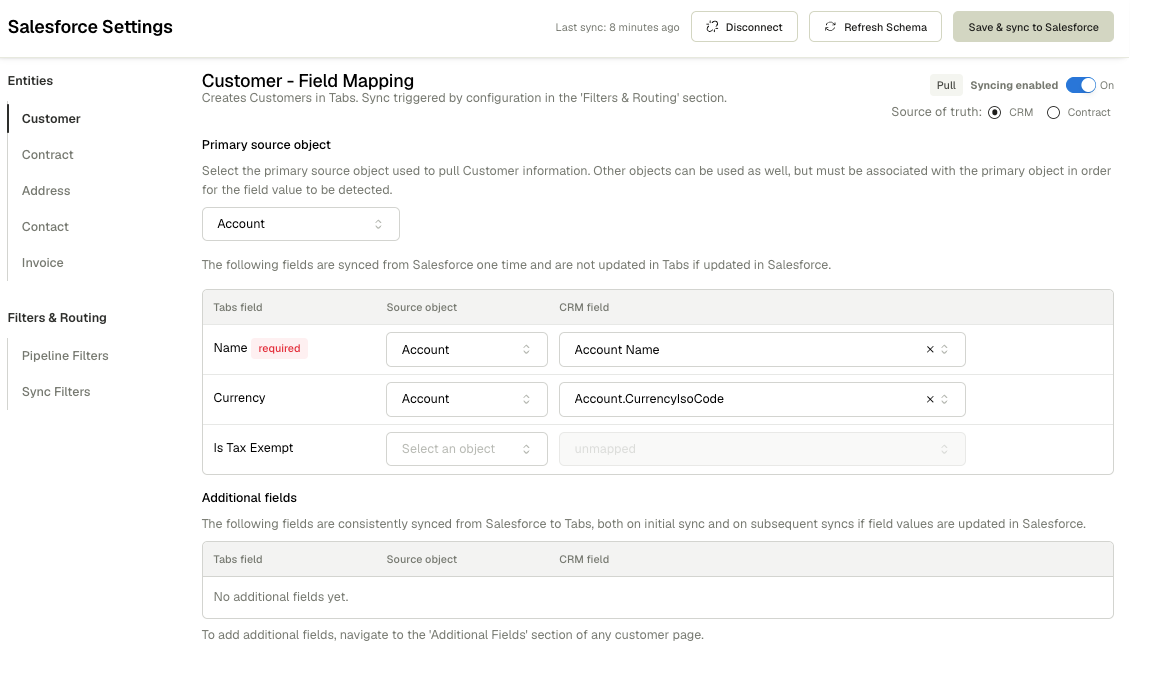Open source object dropdown for Name row
Viewport: 1158px width, 673px height.
(467, 349)
